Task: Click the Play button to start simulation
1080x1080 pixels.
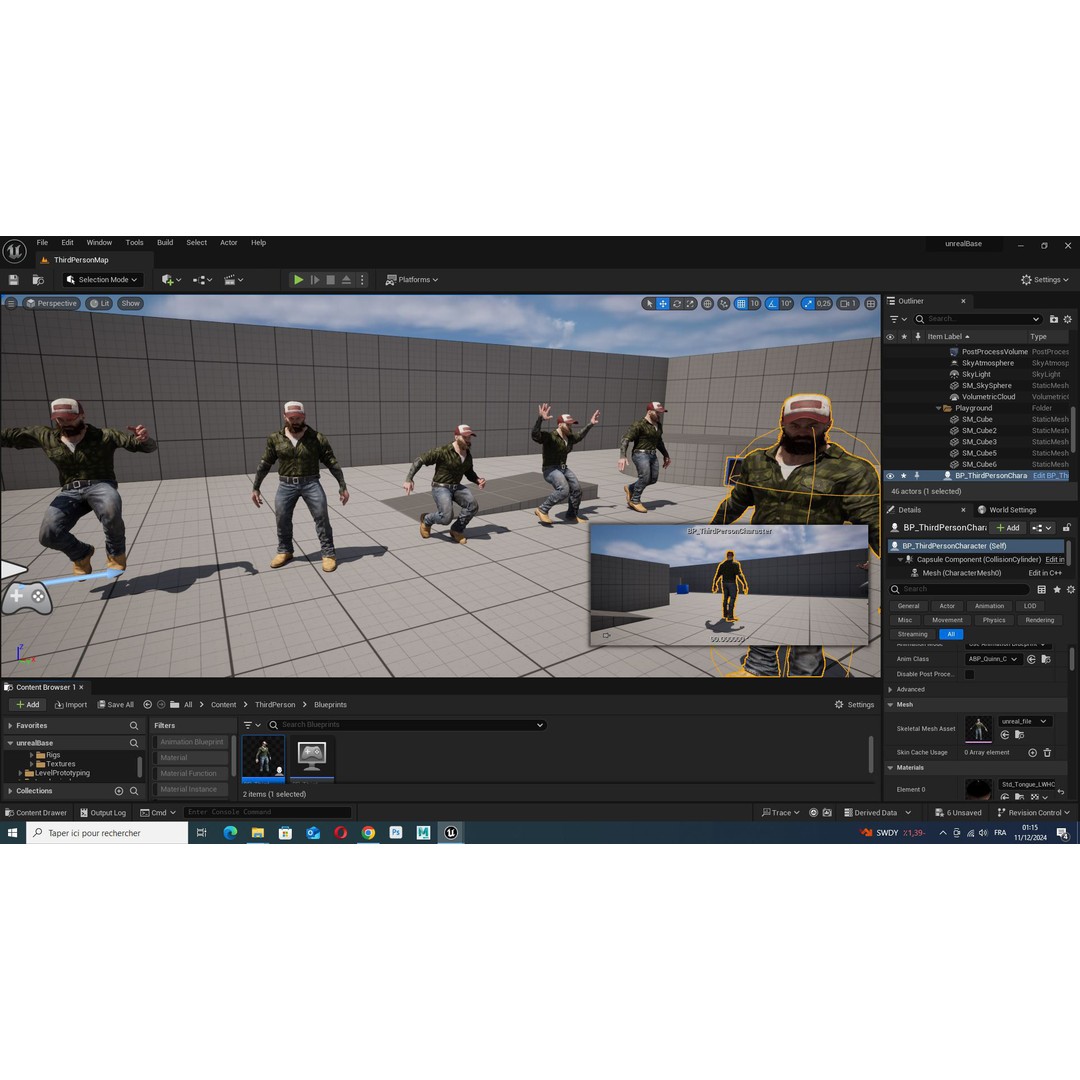Action: (x=298, y=280)
